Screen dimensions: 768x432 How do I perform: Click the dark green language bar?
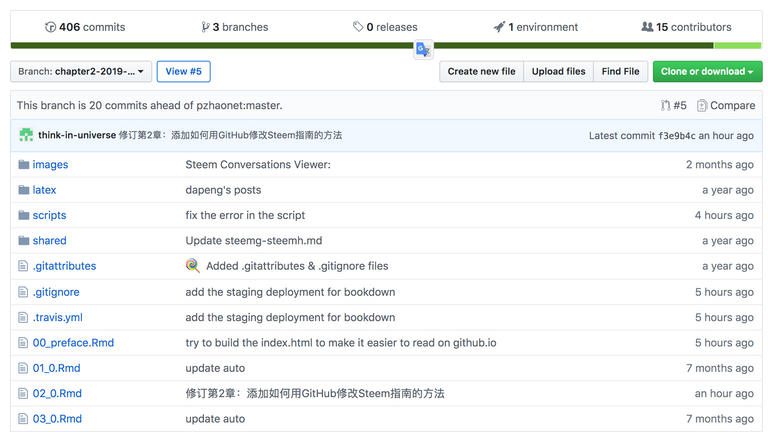[x=362, y=46]
